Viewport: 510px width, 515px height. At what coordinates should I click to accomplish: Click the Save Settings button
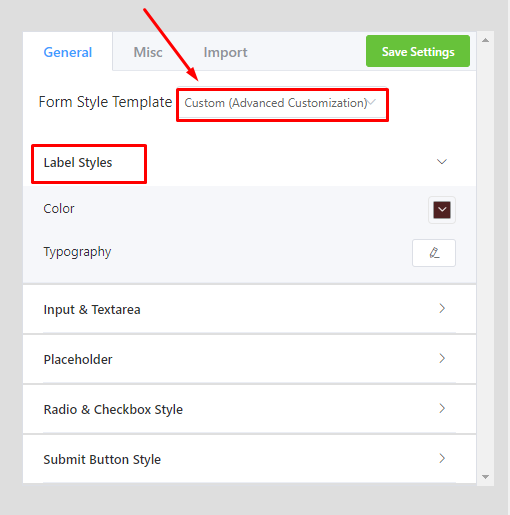[x=418, y=51]
